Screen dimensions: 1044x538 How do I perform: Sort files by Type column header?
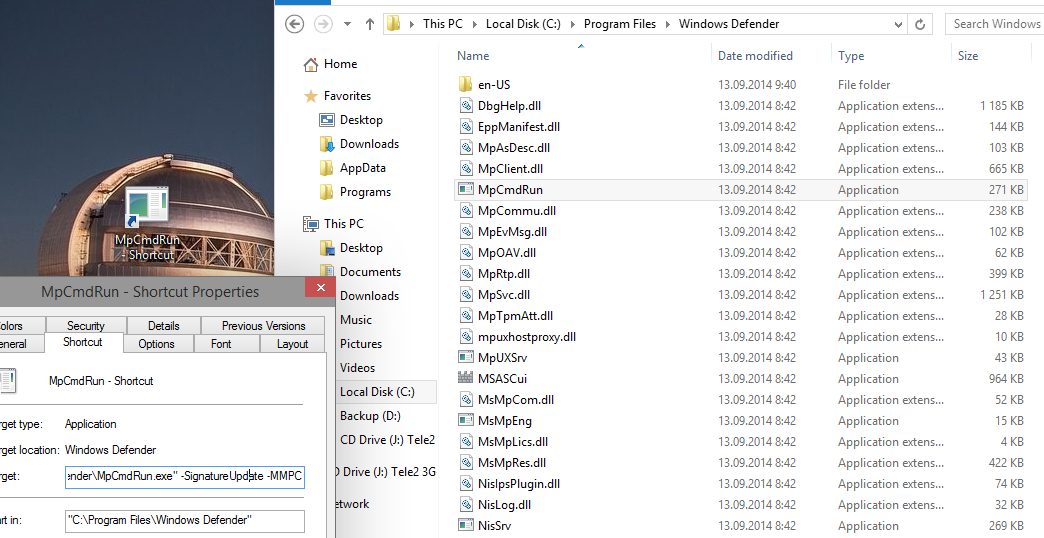click(x=851, y=56)
